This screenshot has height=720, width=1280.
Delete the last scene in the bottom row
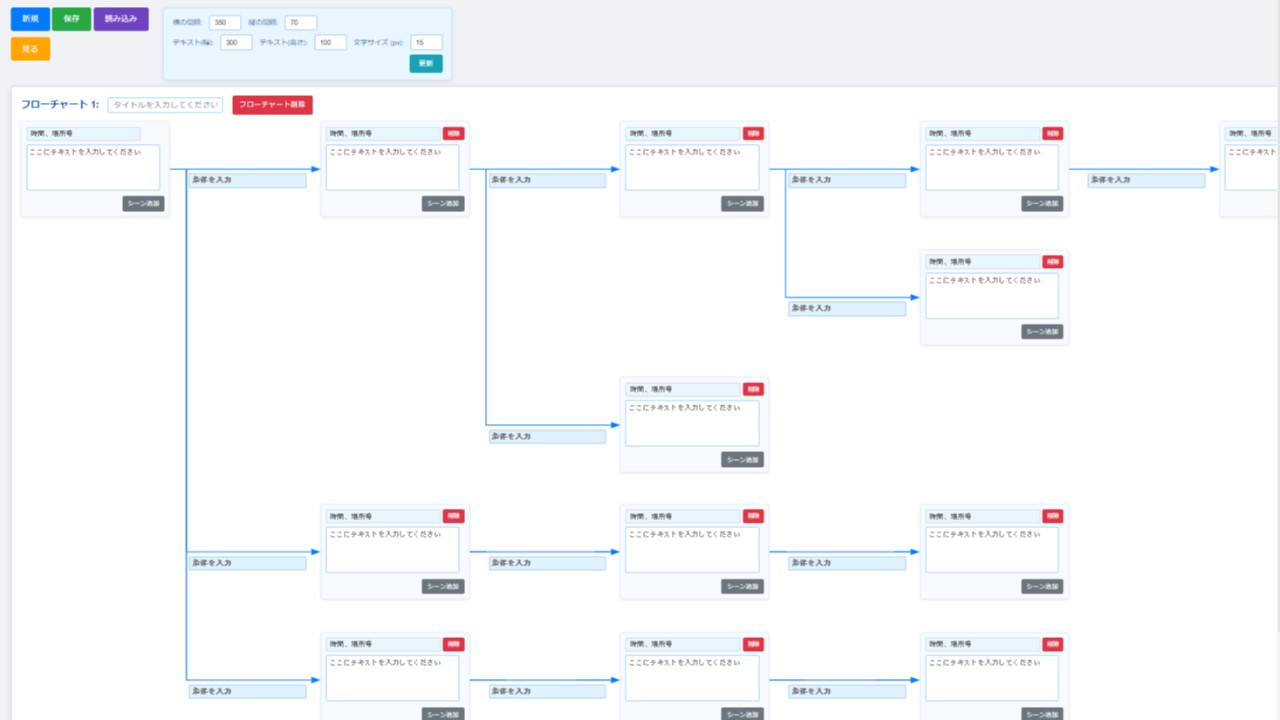(x=1053, y=645)
